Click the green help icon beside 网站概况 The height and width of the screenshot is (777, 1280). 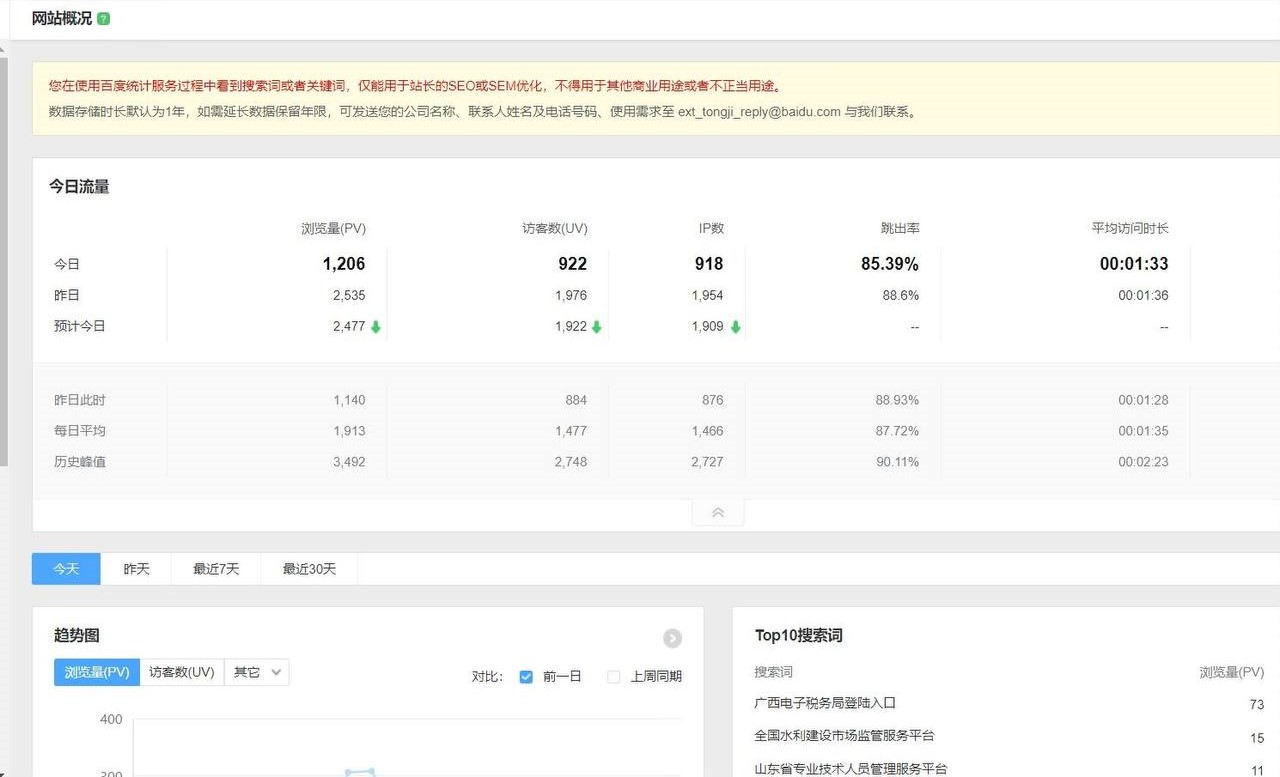pyautogui.click(x=104, y=19)
